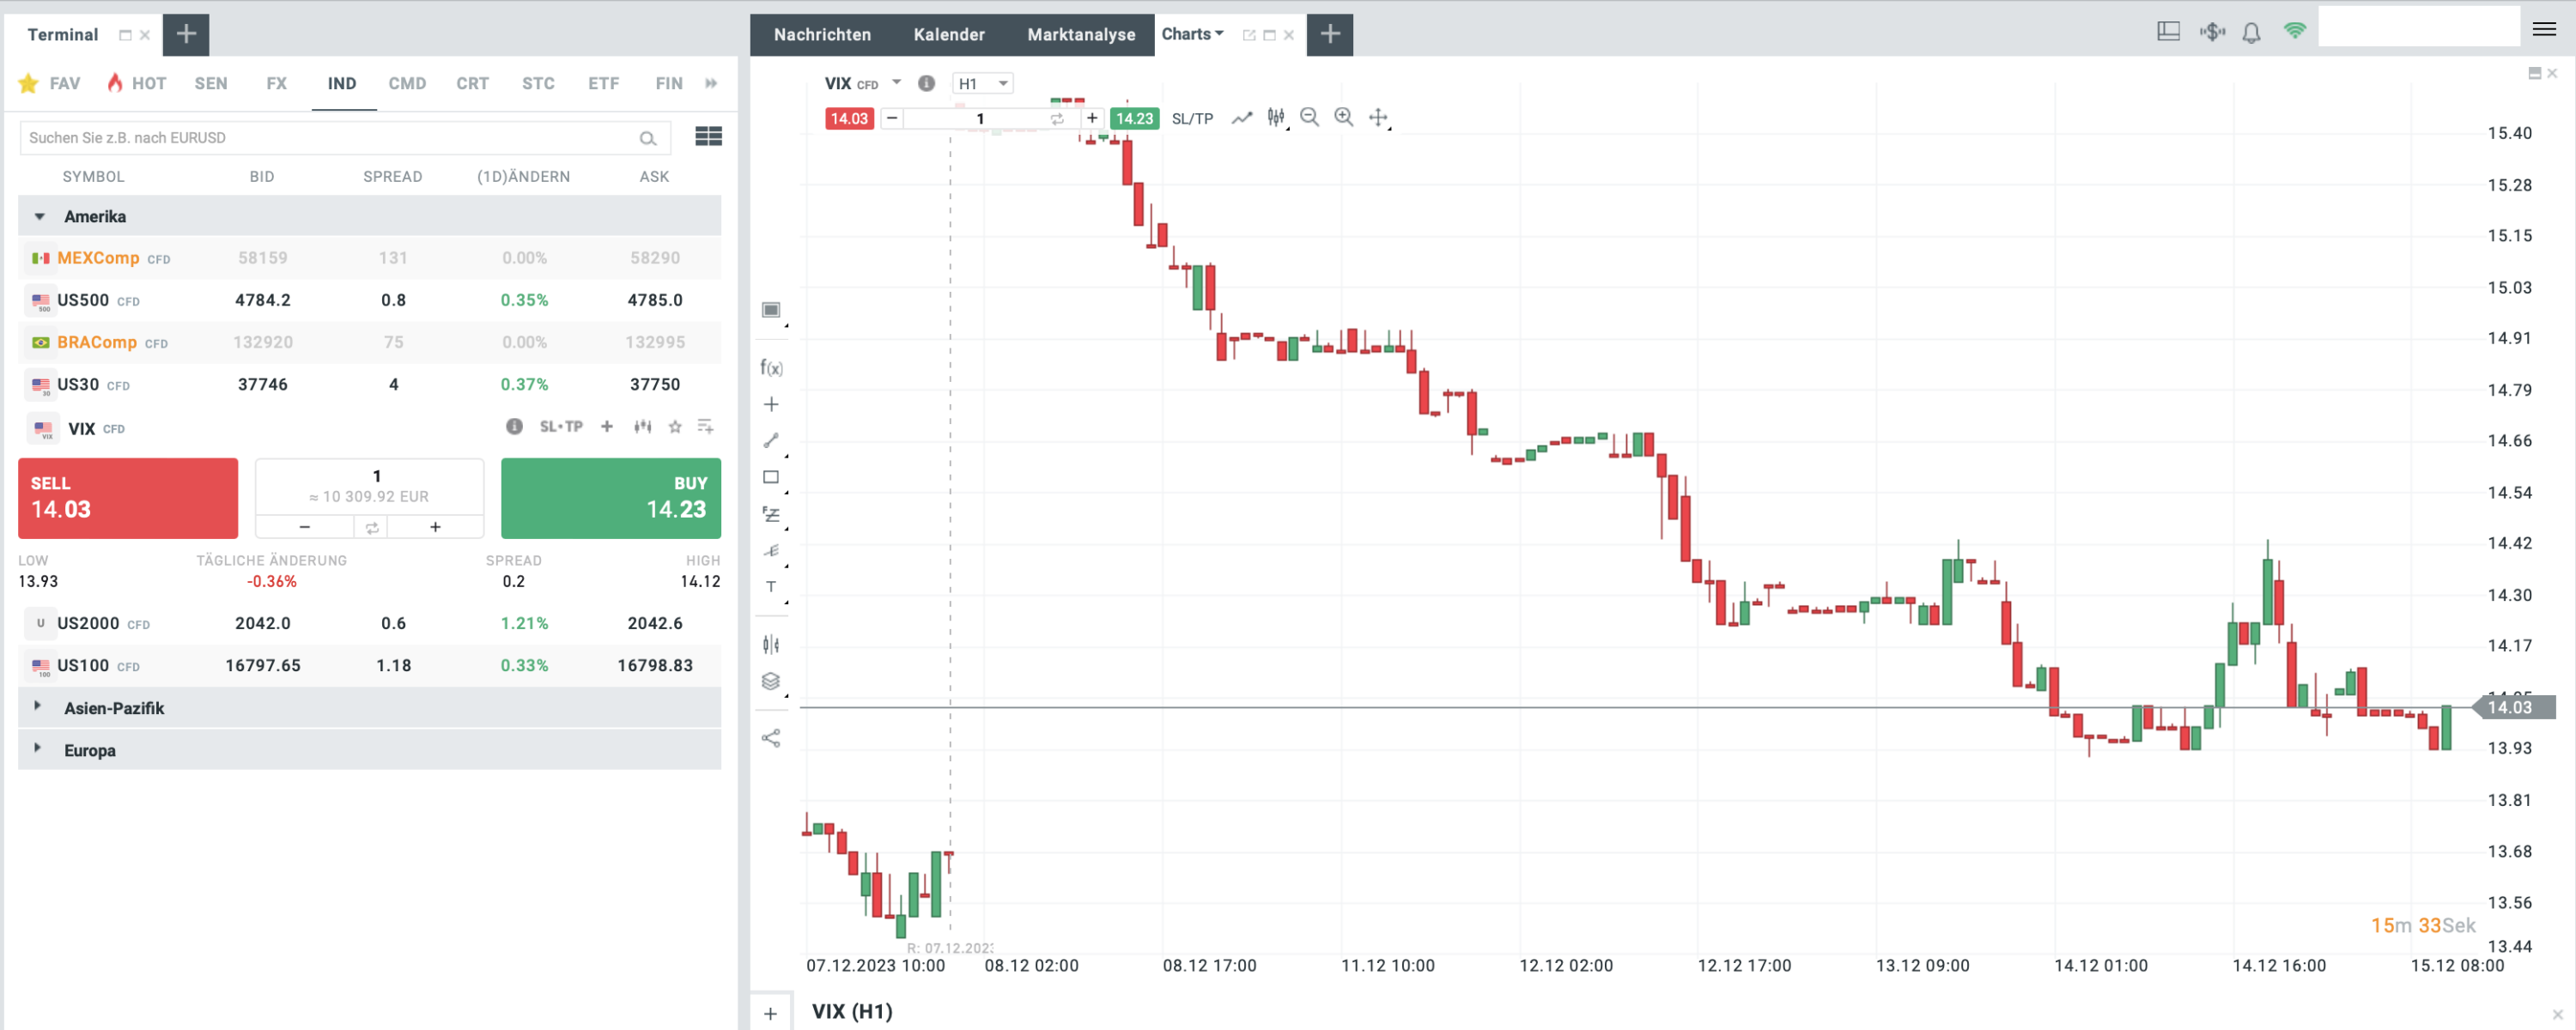Expand the Europa group
Image resolution: width=2576 pixels, height=1030 pixels.
[38, 748]
